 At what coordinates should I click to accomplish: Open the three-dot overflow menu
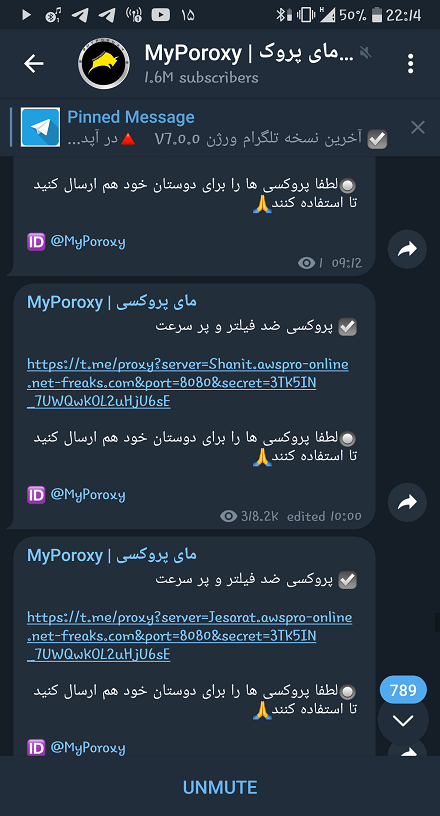pos(410,63)
